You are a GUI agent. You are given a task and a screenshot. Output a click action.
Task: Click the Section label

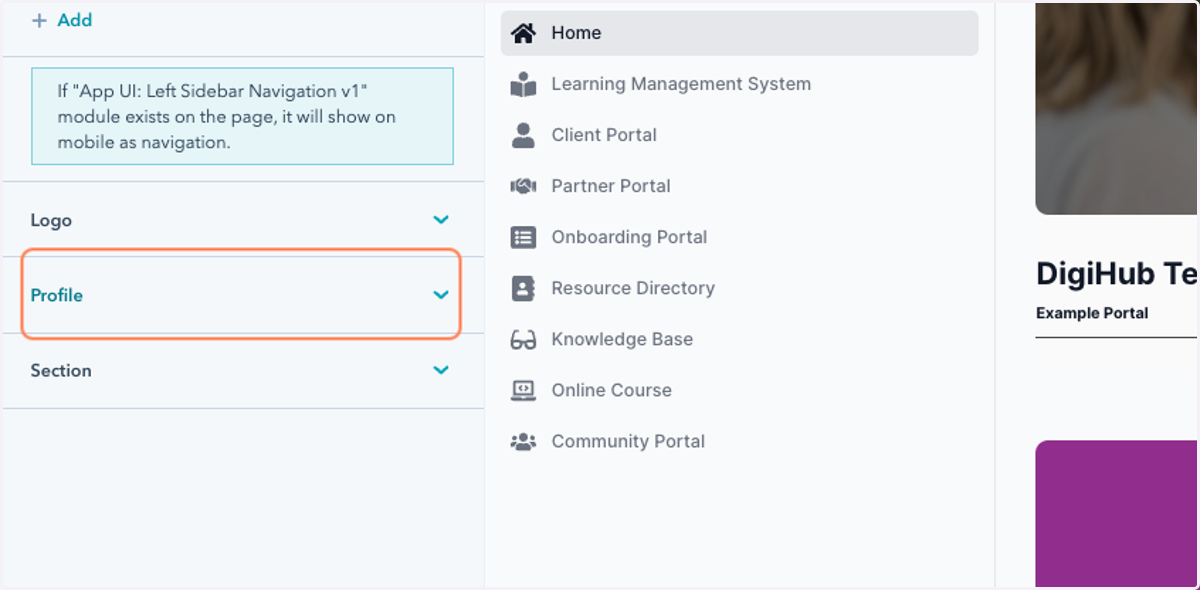click(x=61, y=370)
